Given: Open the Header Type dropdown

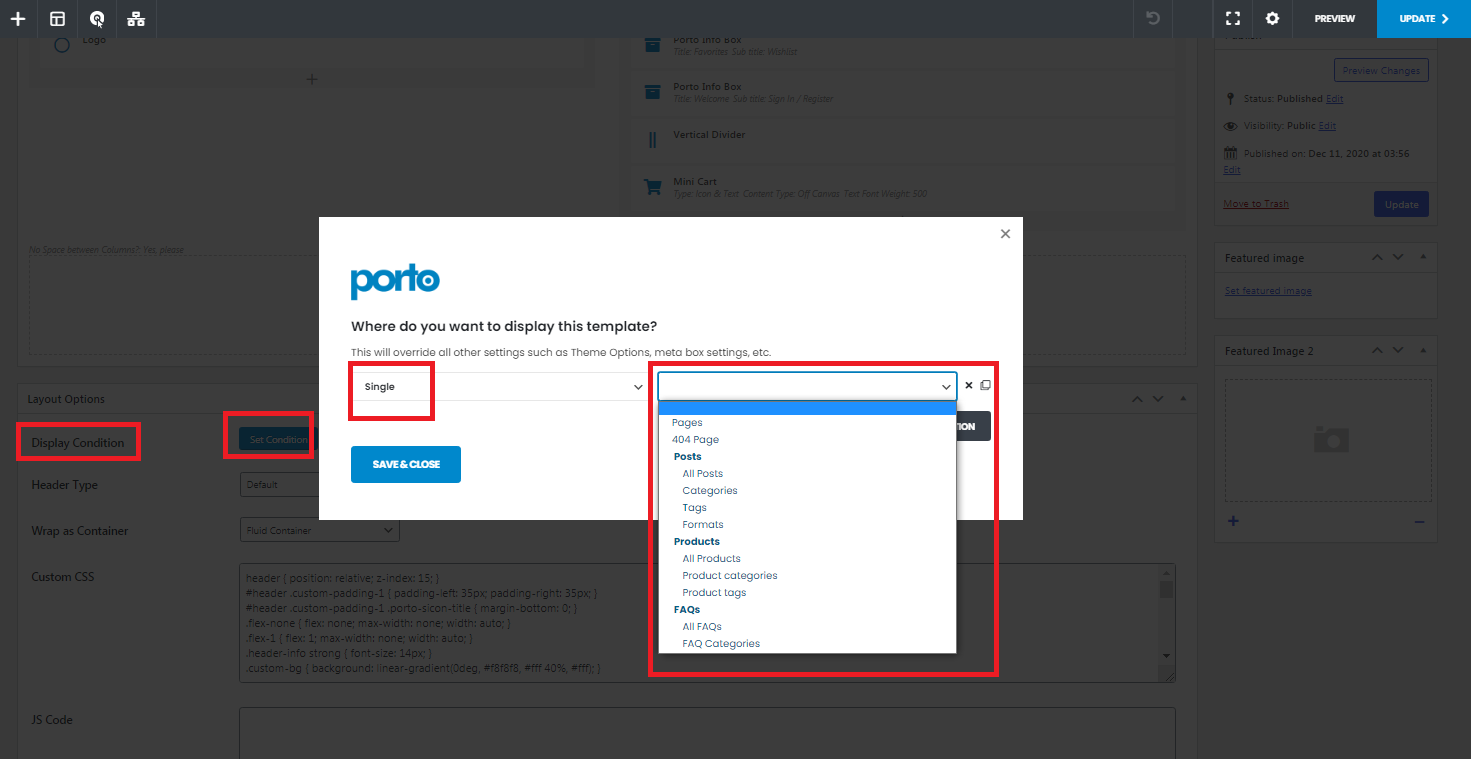Looking at the screenshot, I should tap(319, 485).
